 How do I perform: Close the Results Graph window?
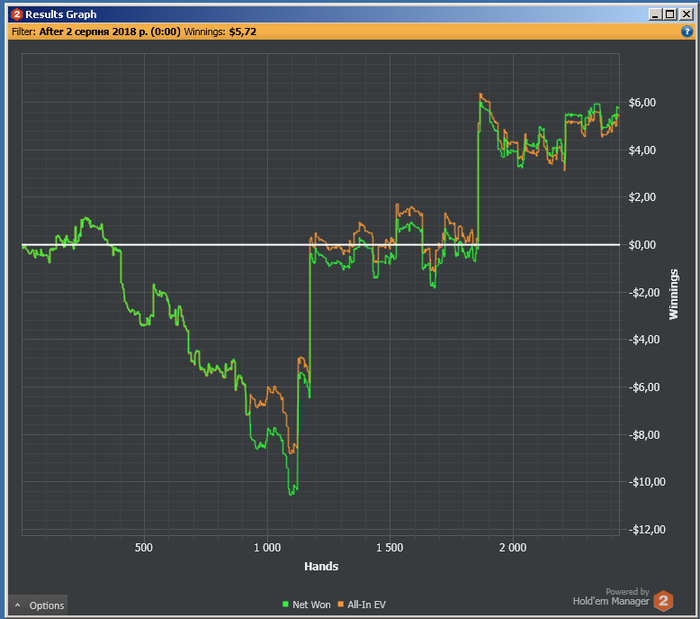(686, 14)
